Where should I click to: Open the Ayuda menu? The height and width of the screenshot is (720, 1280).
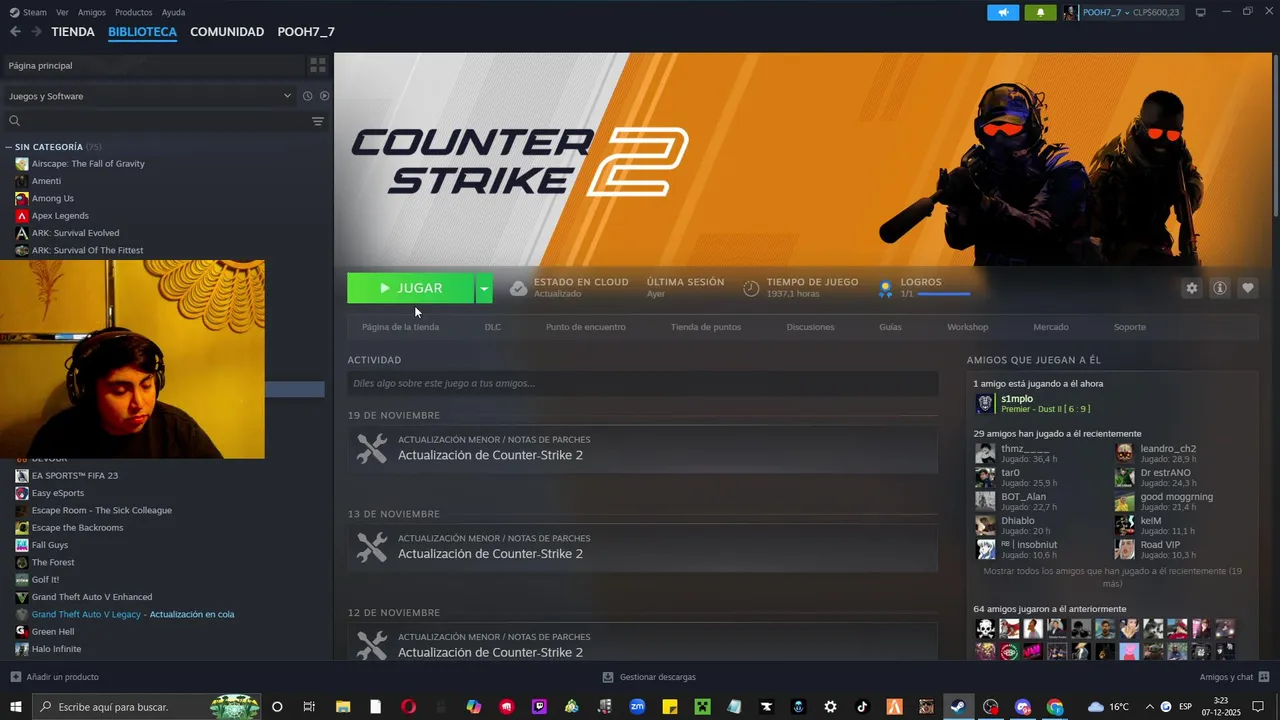click(173, 12)
